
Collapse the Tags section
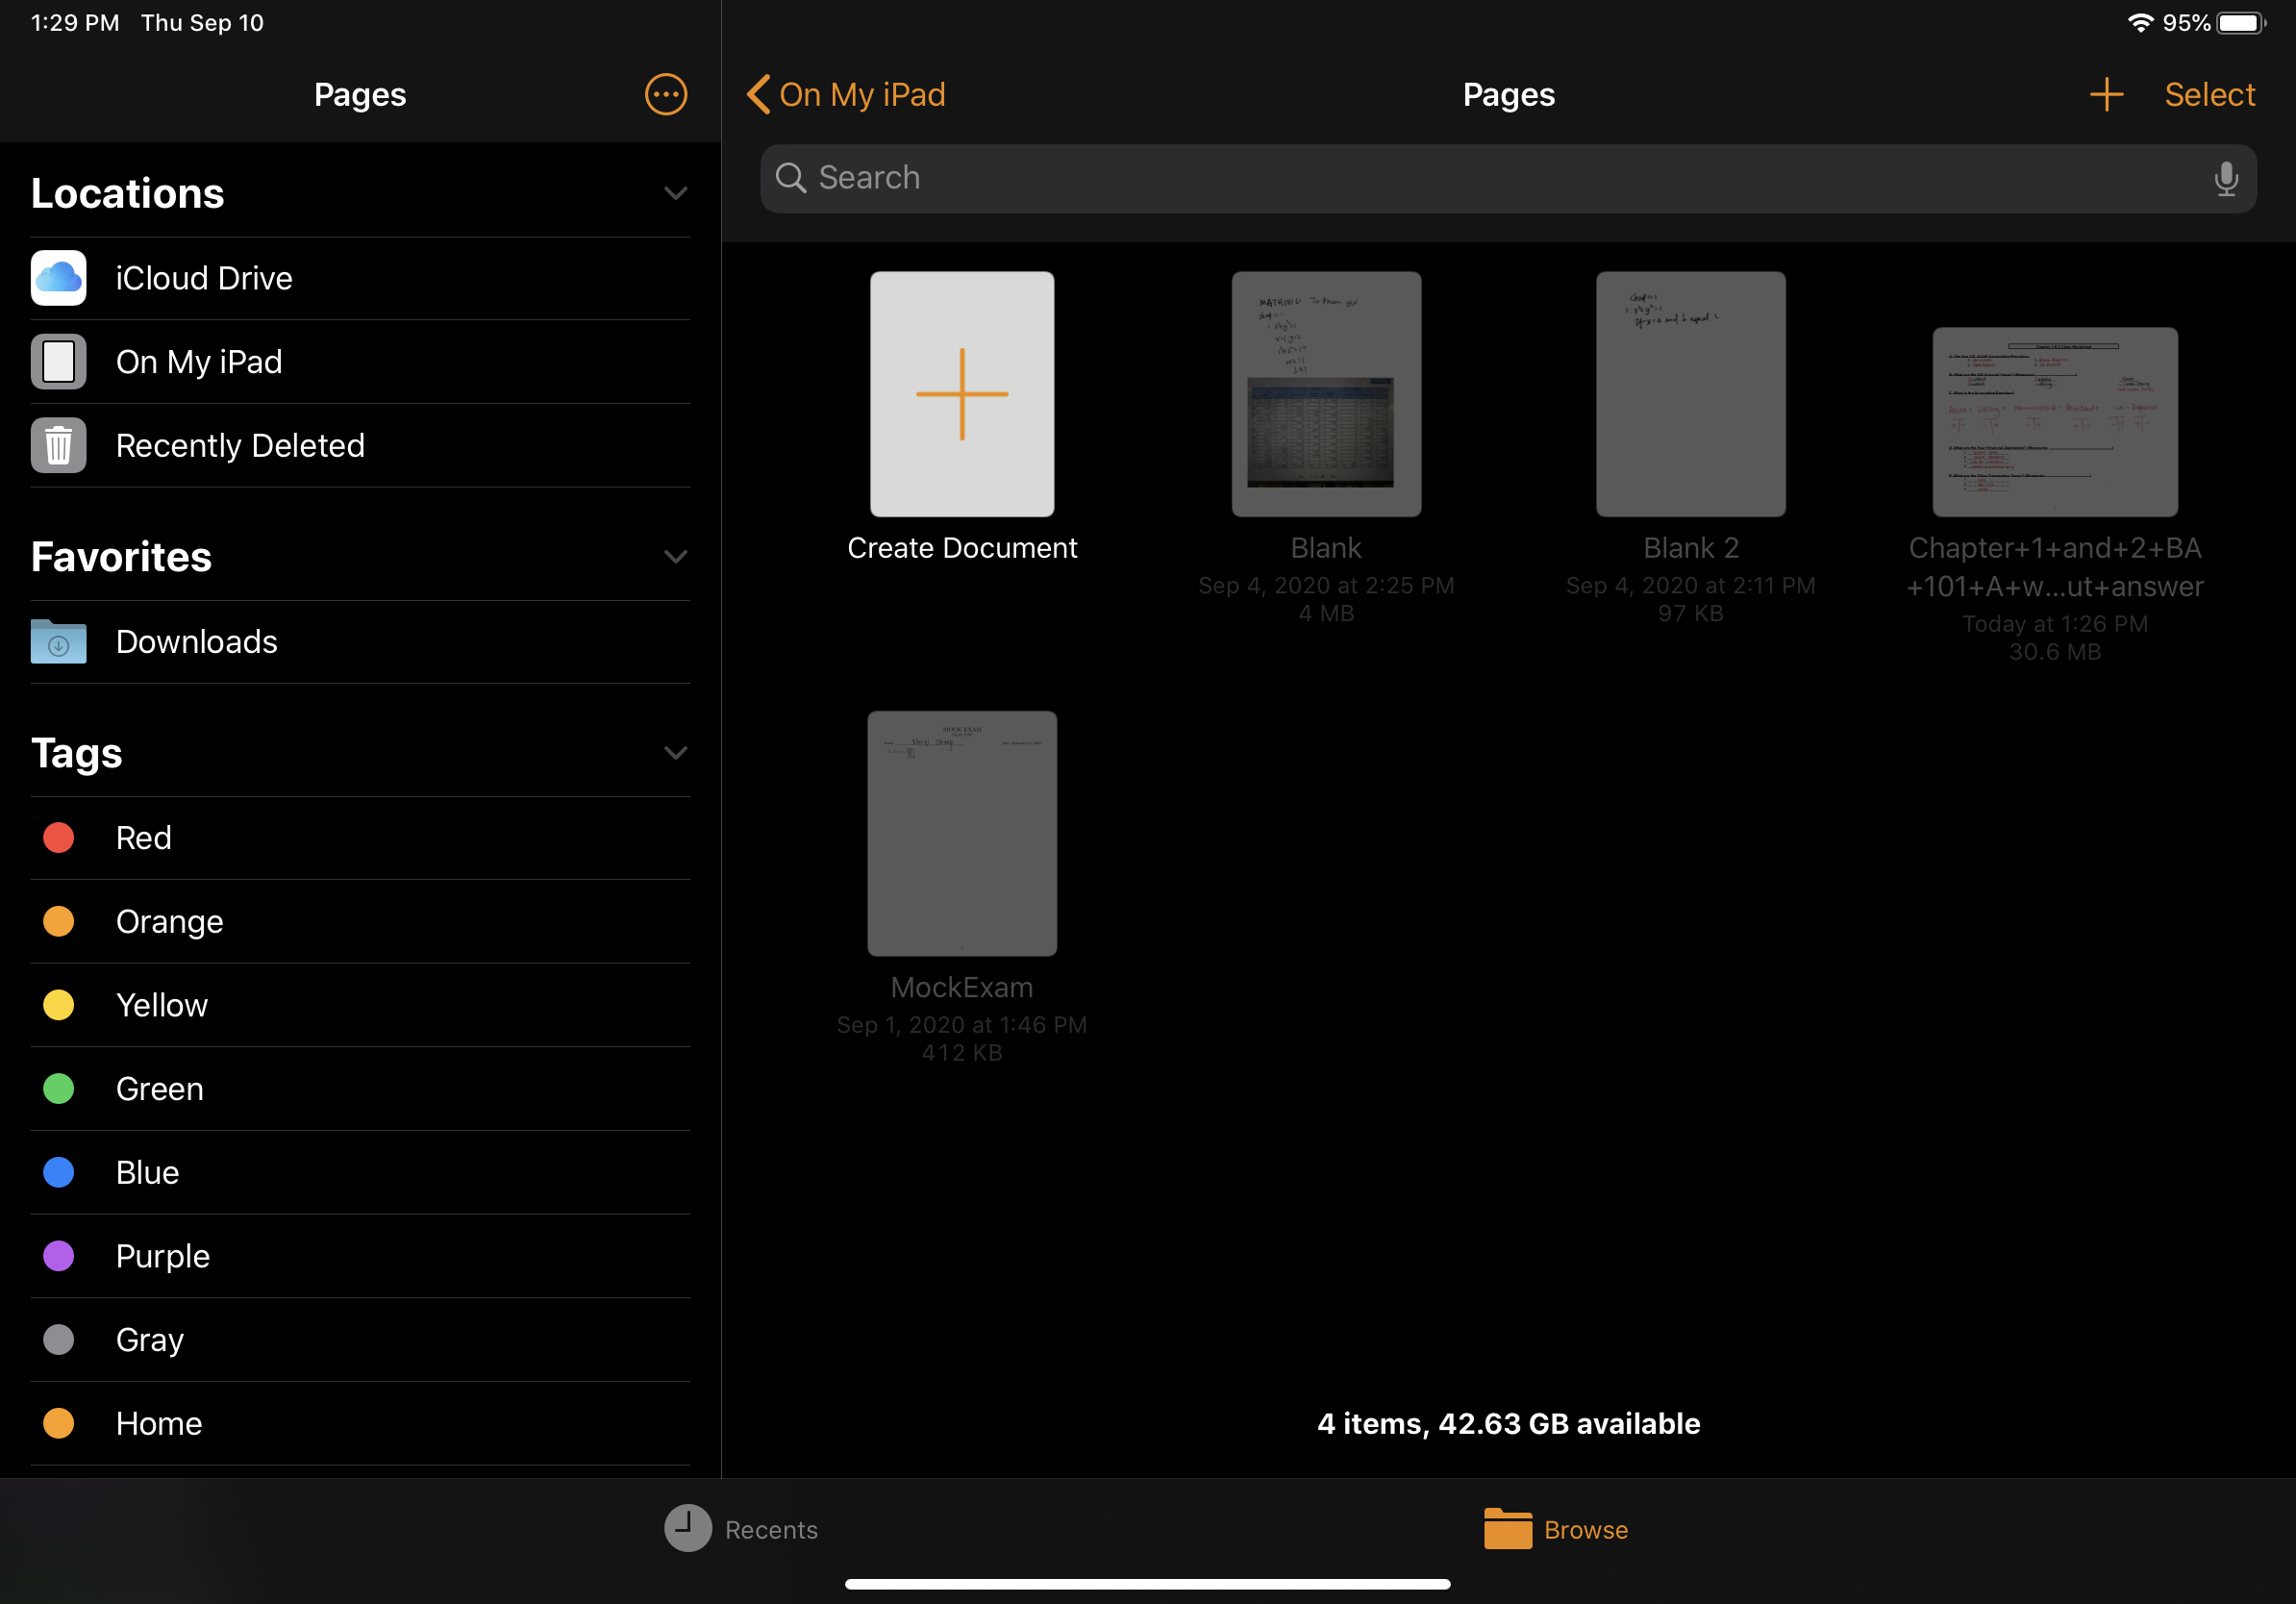pyautogui.click(x=676, y=753)
